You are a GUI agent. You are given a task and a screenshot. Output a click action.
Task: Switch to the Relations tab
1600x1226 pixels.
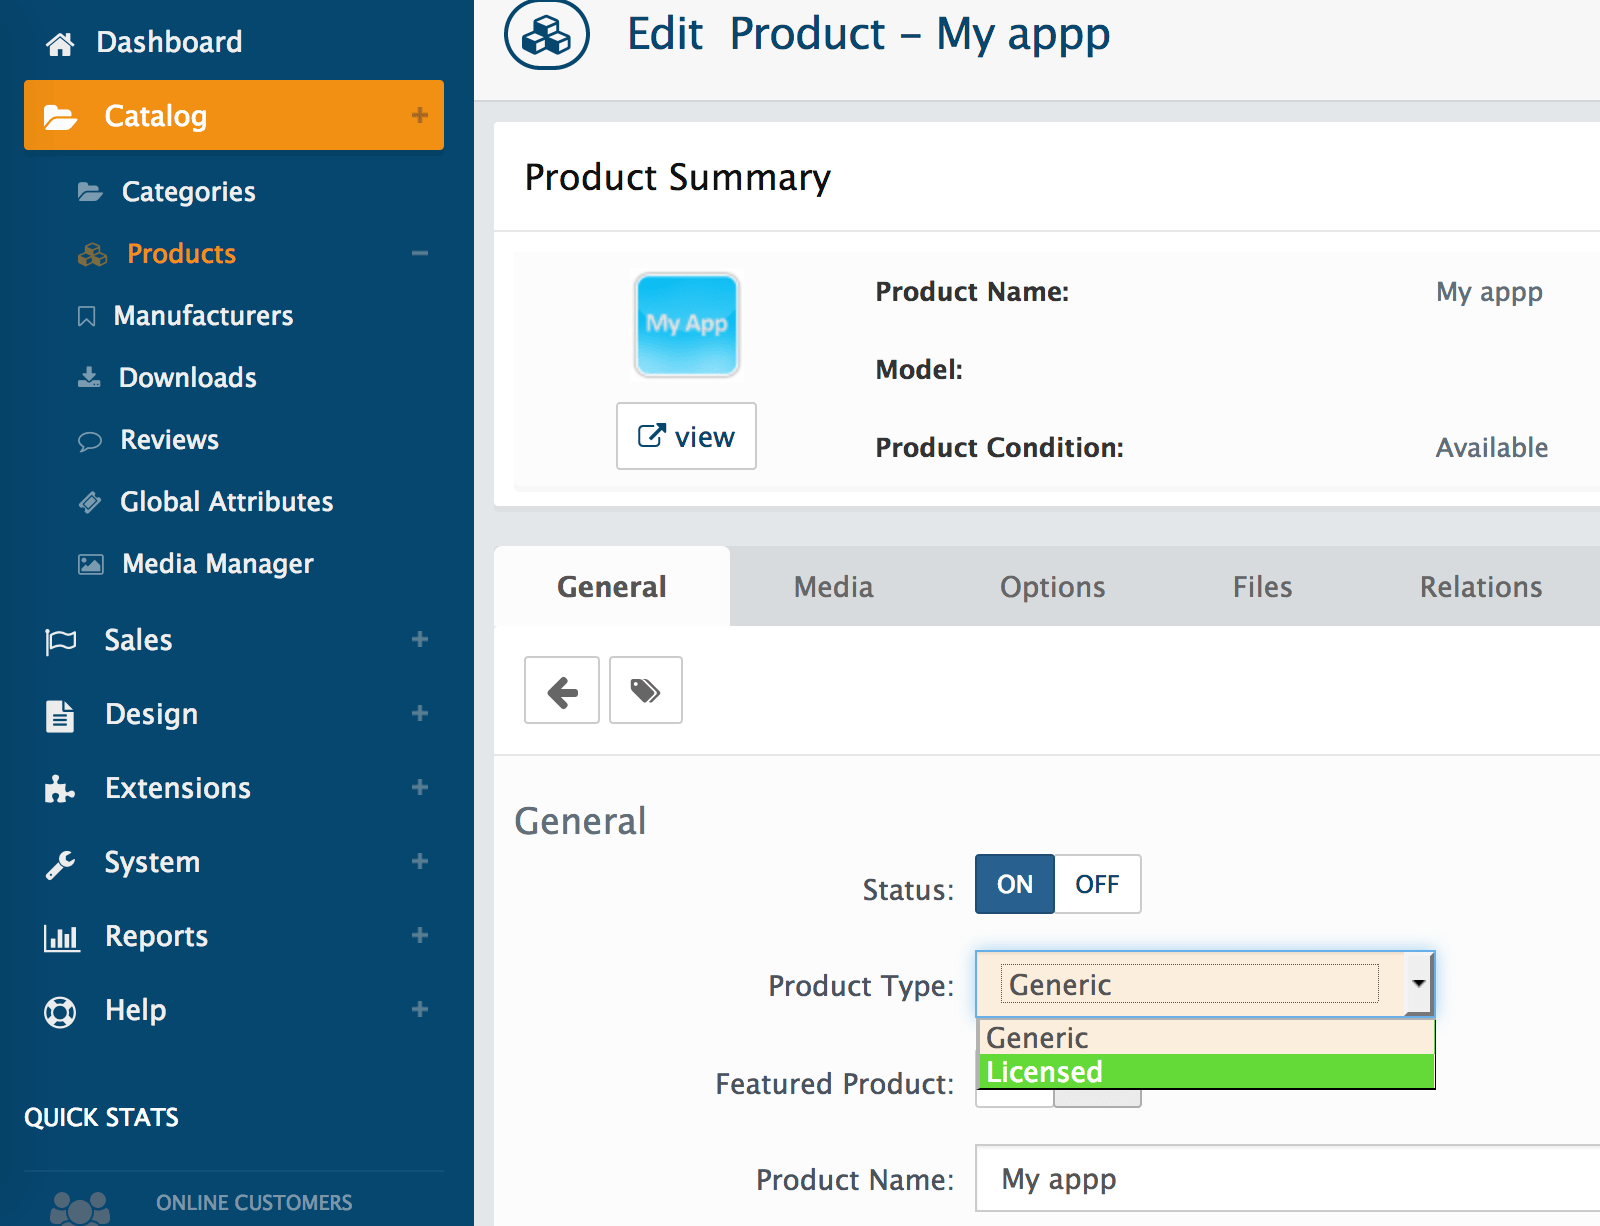point(1481,587)
